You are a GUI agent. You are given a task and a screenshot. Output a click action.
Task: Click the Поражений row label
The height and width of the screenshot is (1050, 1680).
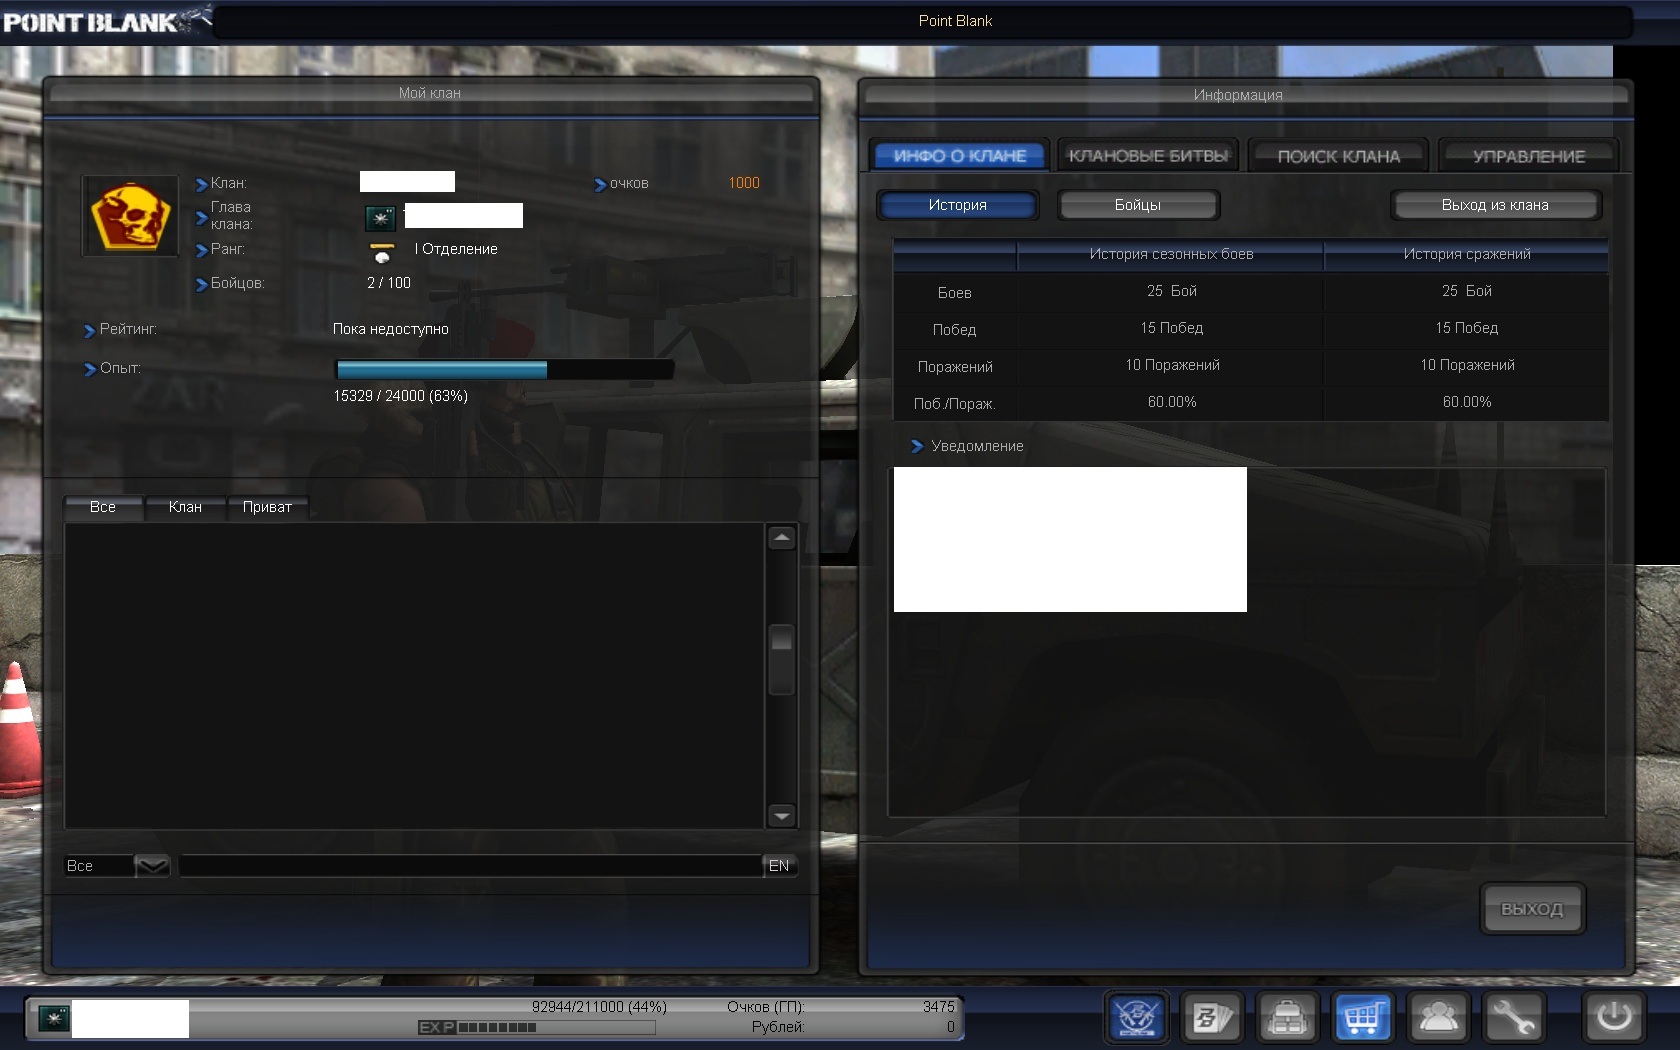coord(955,367)
